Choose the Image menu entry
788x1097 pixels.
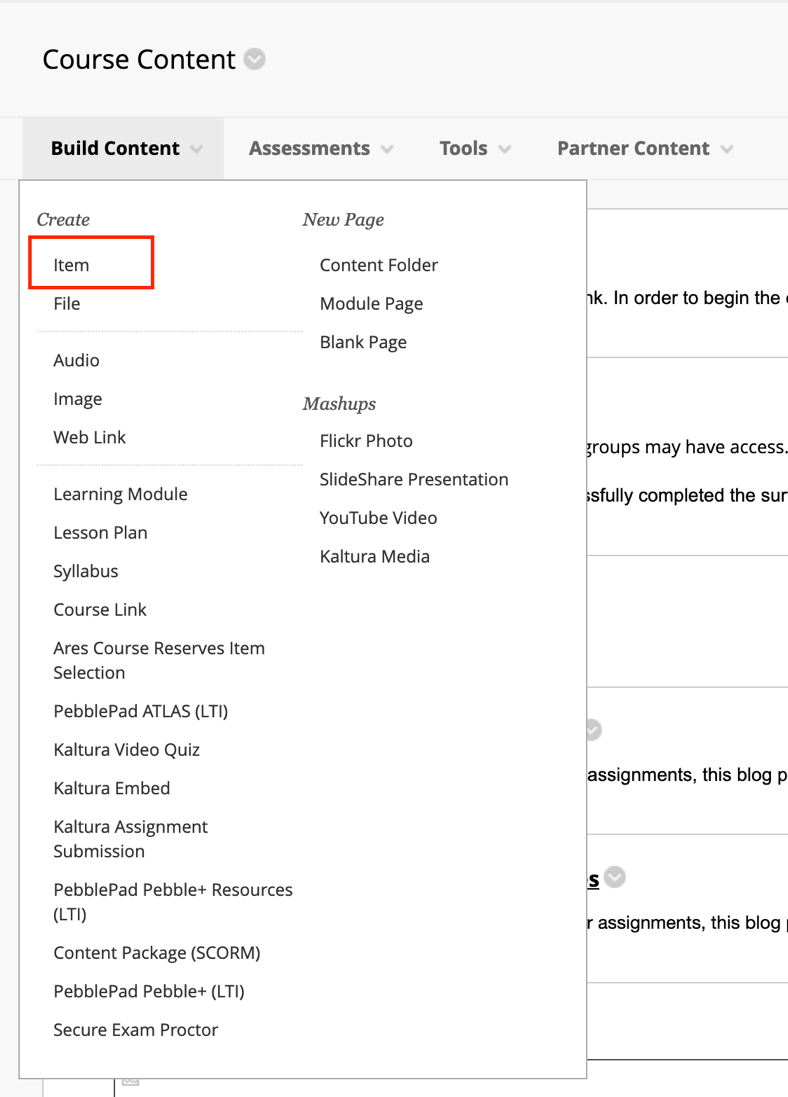[x=78, y=399]
